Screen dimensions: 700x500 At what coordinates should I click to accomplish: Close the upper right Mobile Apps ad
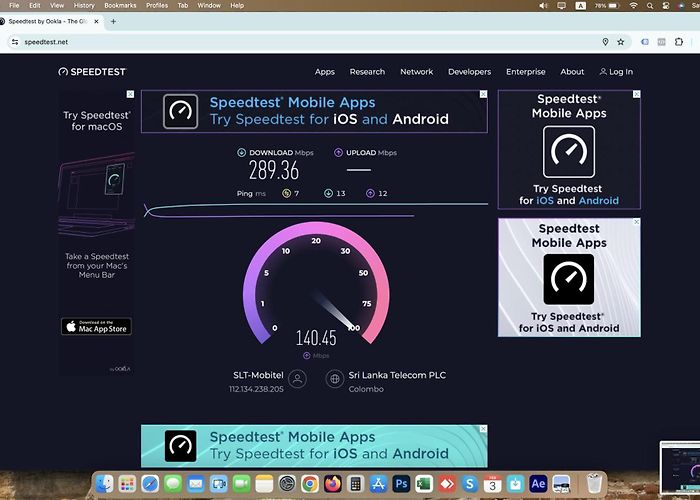(x=637, y=94)
